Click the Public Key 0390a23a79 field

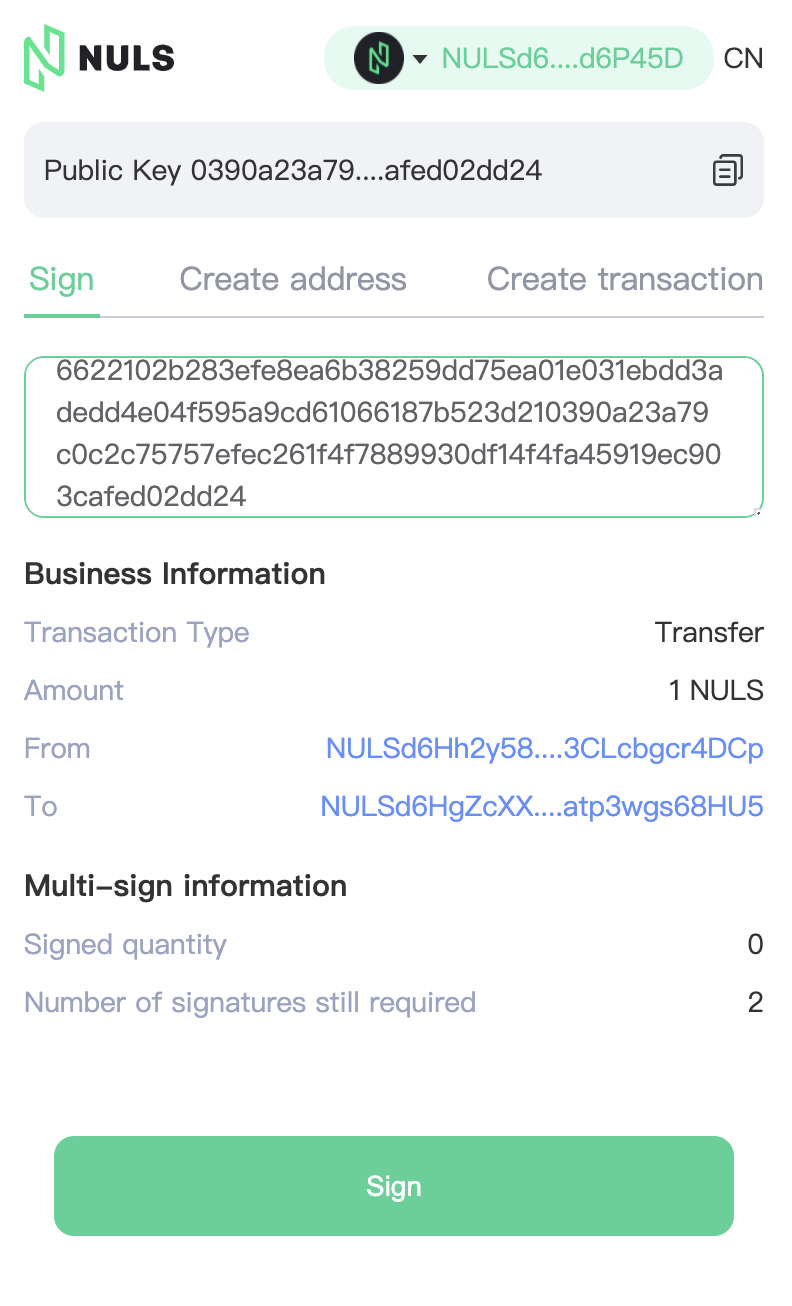[x=394, y=170]
